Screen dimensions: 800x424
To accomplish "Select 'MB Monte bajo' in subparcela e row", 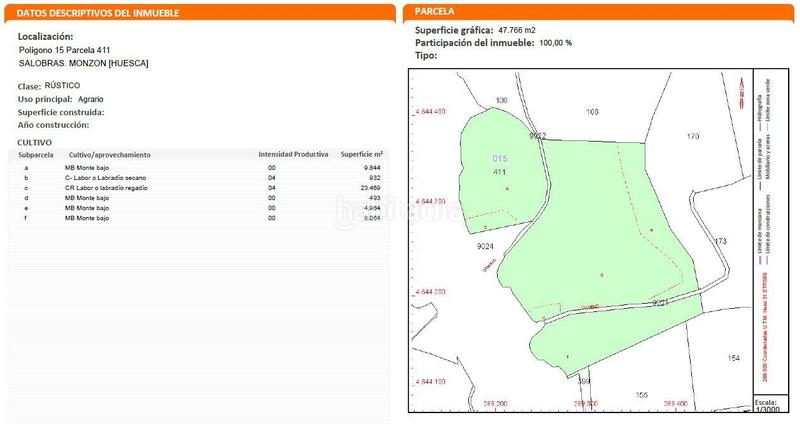I will [x=87, y=208].
